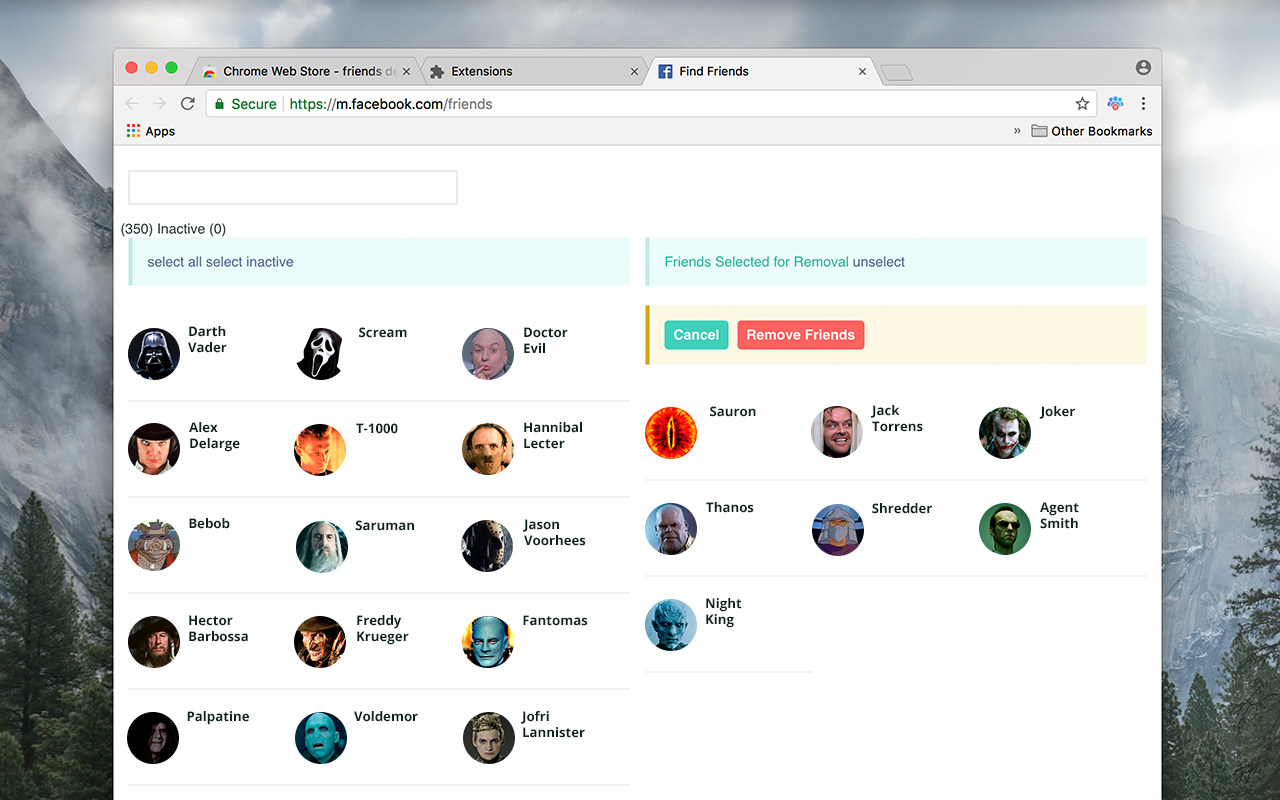Click the select all link
The image size is (1280, 800).
tap(175, 262)
